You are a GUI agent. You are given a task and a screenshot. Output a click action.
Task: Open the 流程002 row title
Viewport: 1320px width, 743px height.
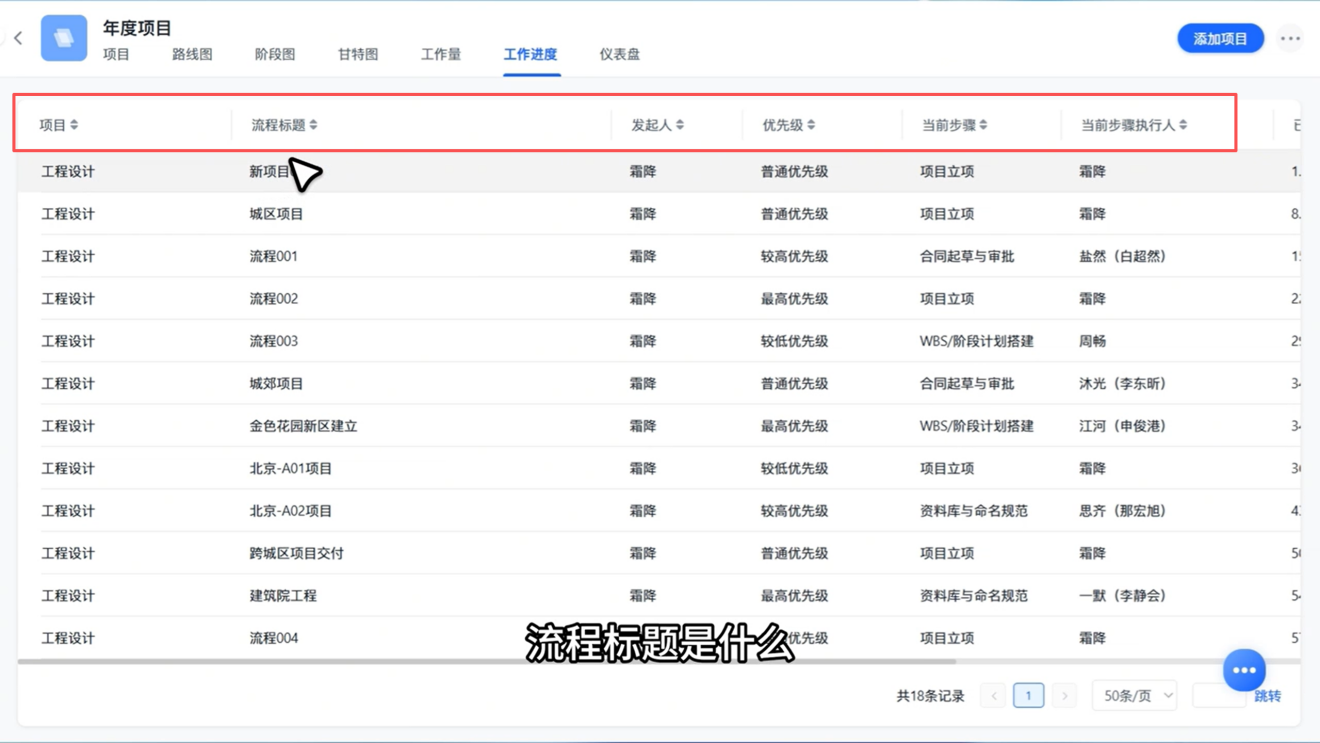[x=273, y=299]
